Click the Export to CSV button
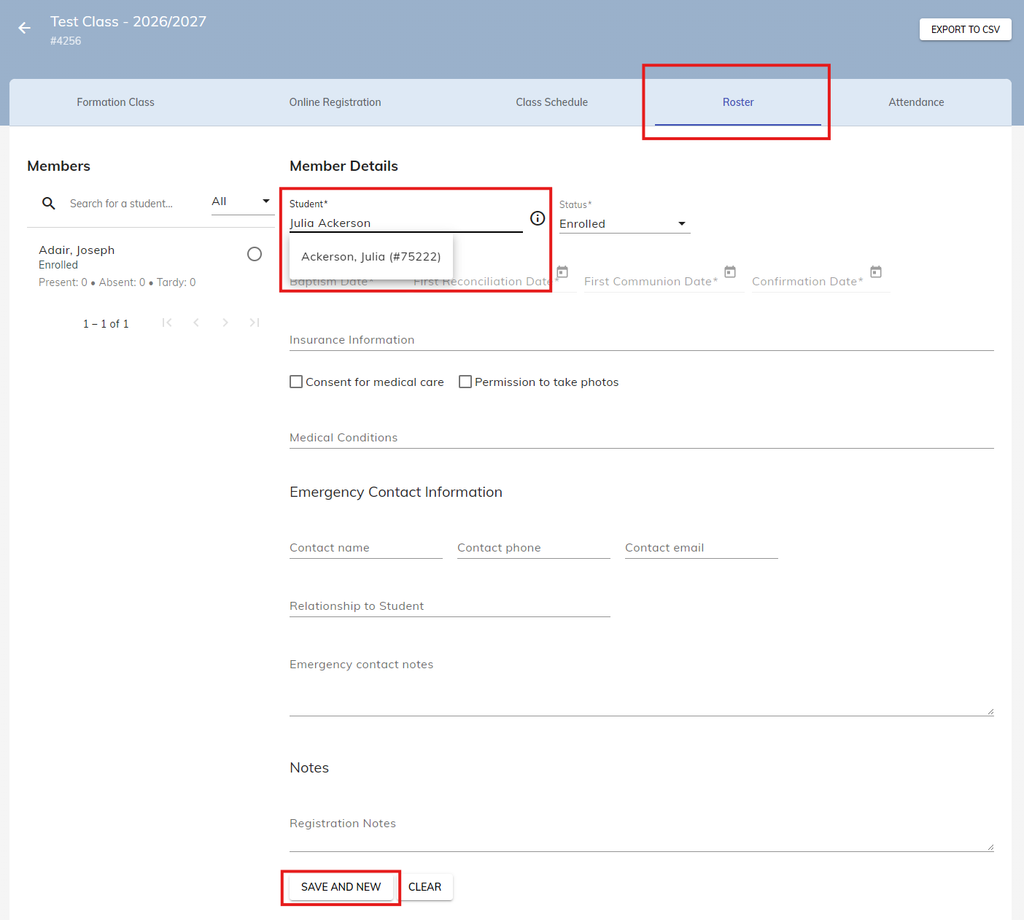The image size is (1024, 920). (x=965, y=29)
